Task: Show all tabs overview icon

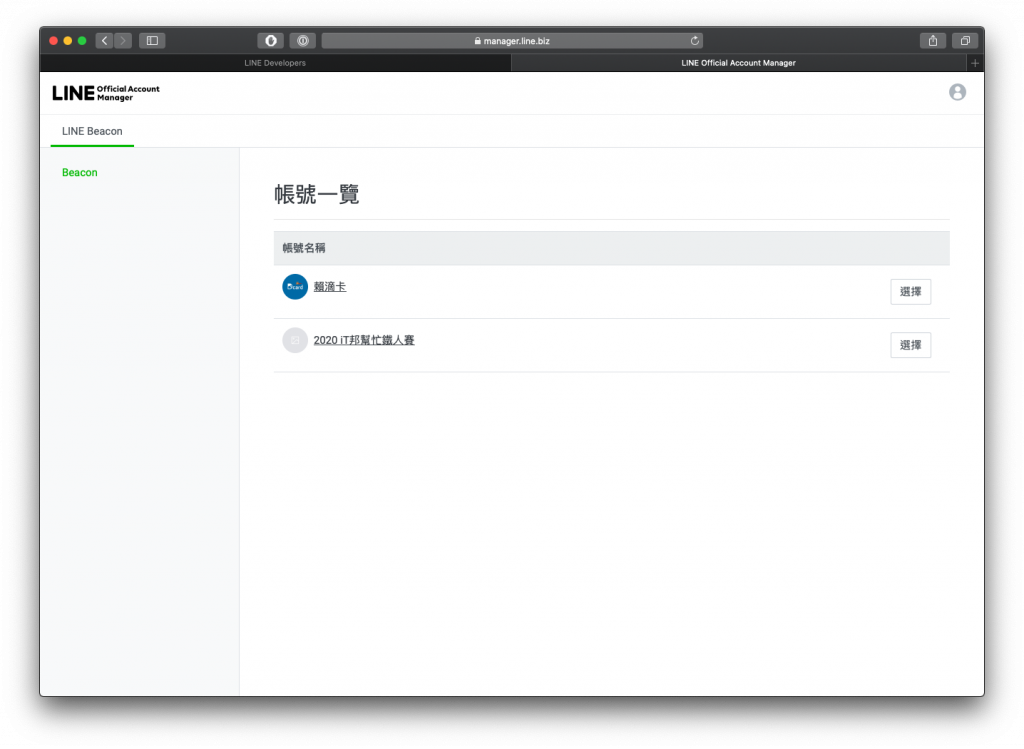Action: 965,40
